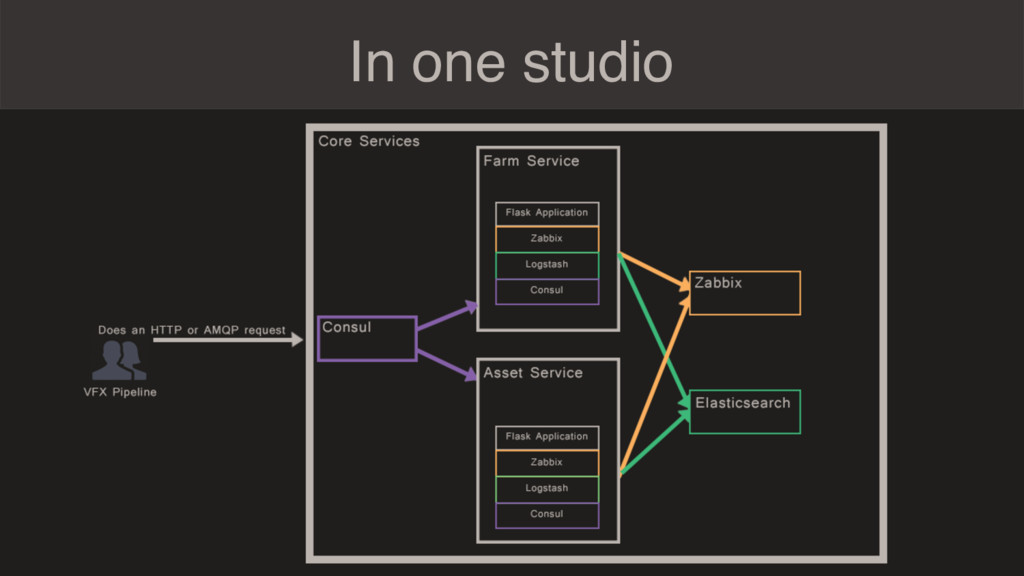Click the 'Core Services' label
Screen dimensions: 1024x576
coord(369,141)
